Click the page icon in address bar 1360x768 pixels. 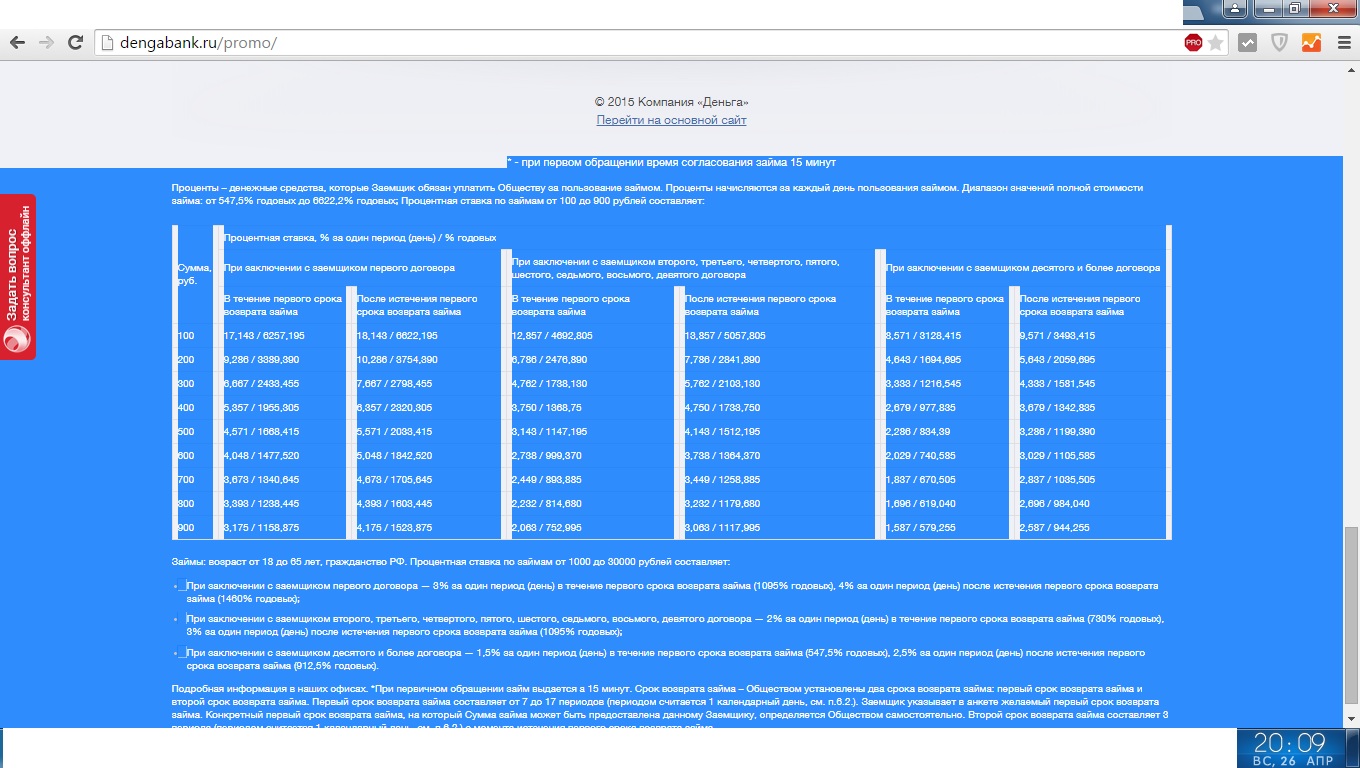108,43
